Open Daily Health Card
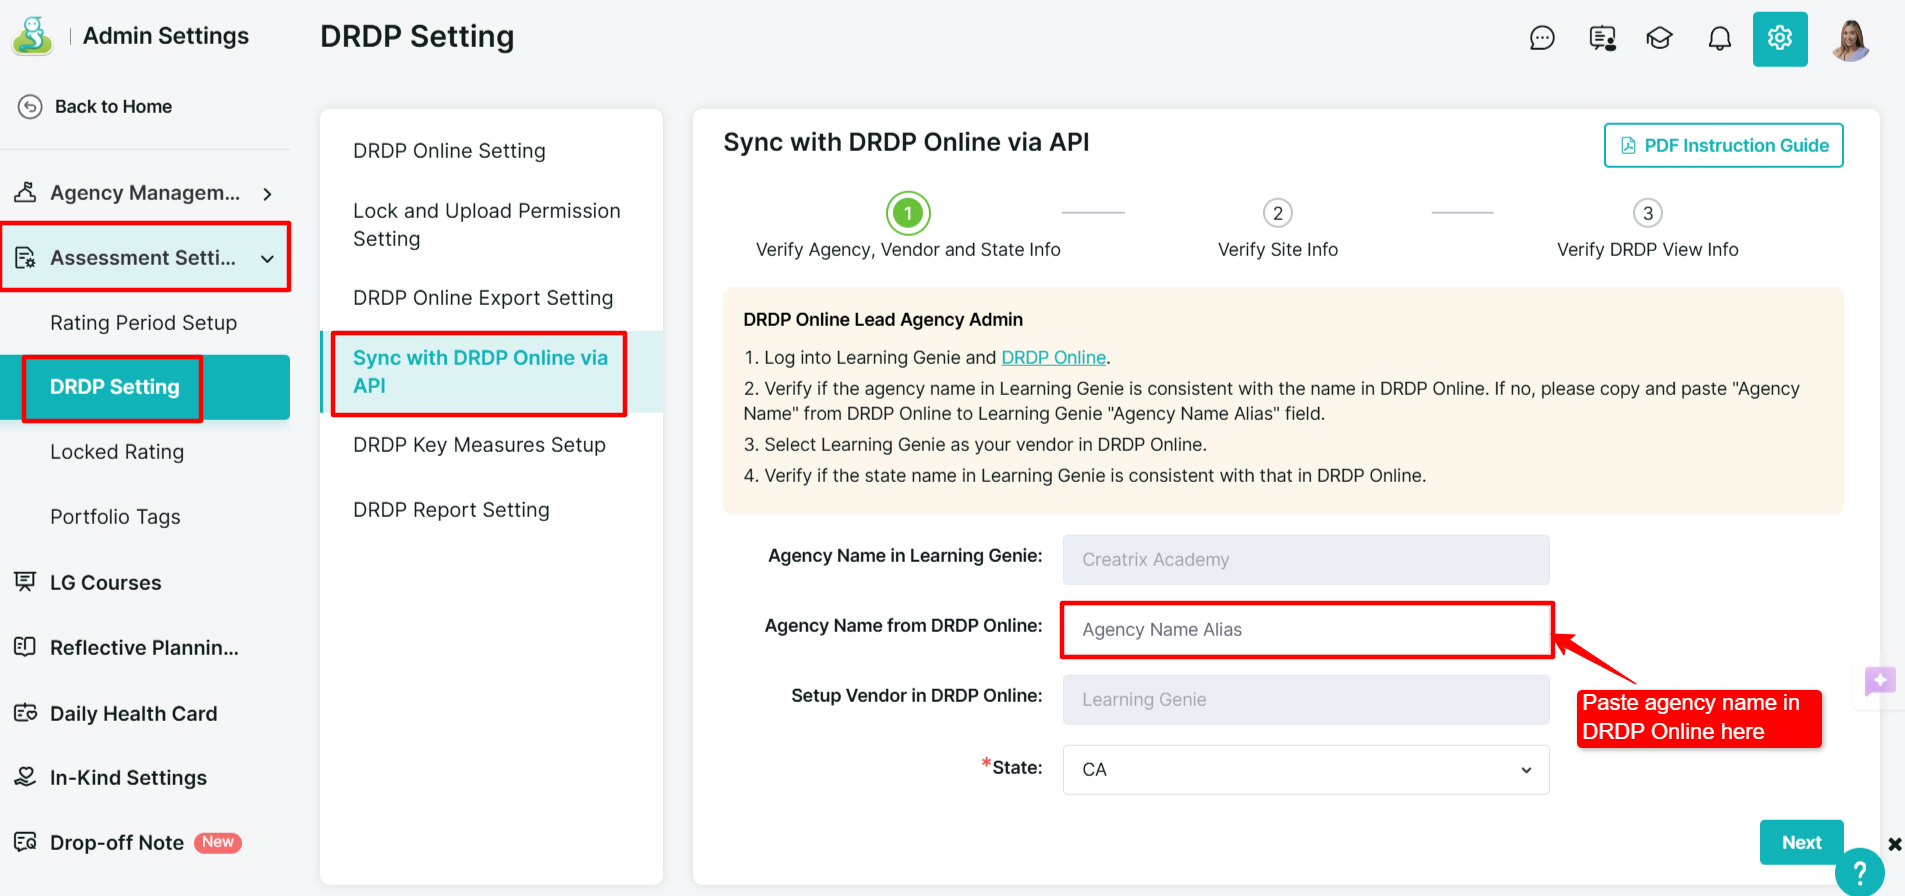Image resolution: width=1905 pixels, height=896 pixels. tap(134, 714)
